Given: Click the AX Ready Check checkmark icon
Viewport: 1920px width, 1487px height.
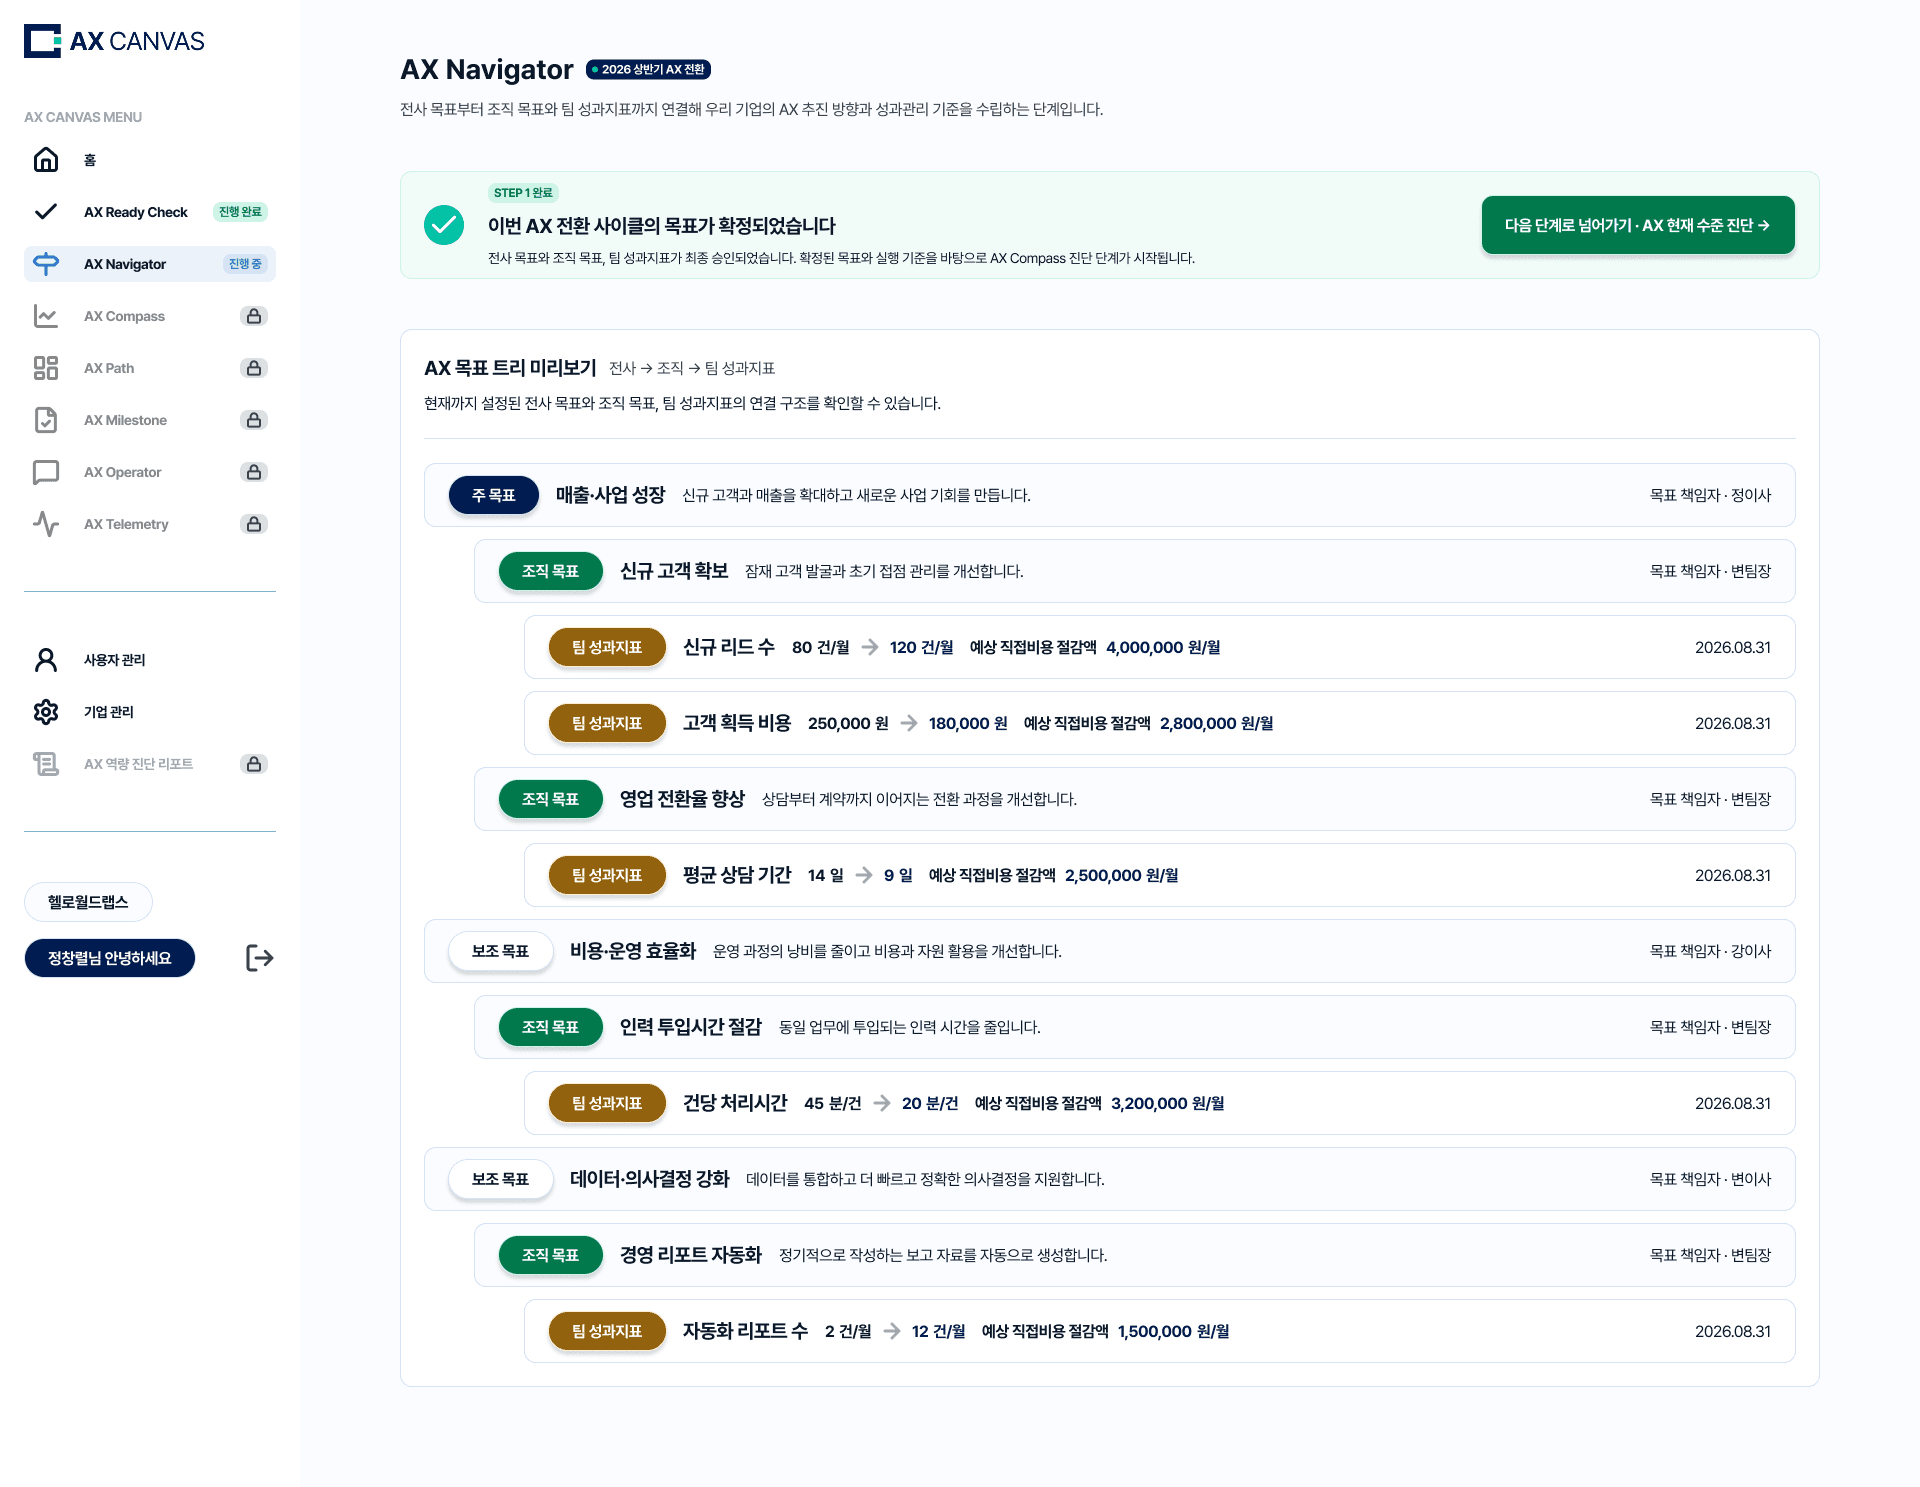Looking at the screenshot, I should coord(46,212).
